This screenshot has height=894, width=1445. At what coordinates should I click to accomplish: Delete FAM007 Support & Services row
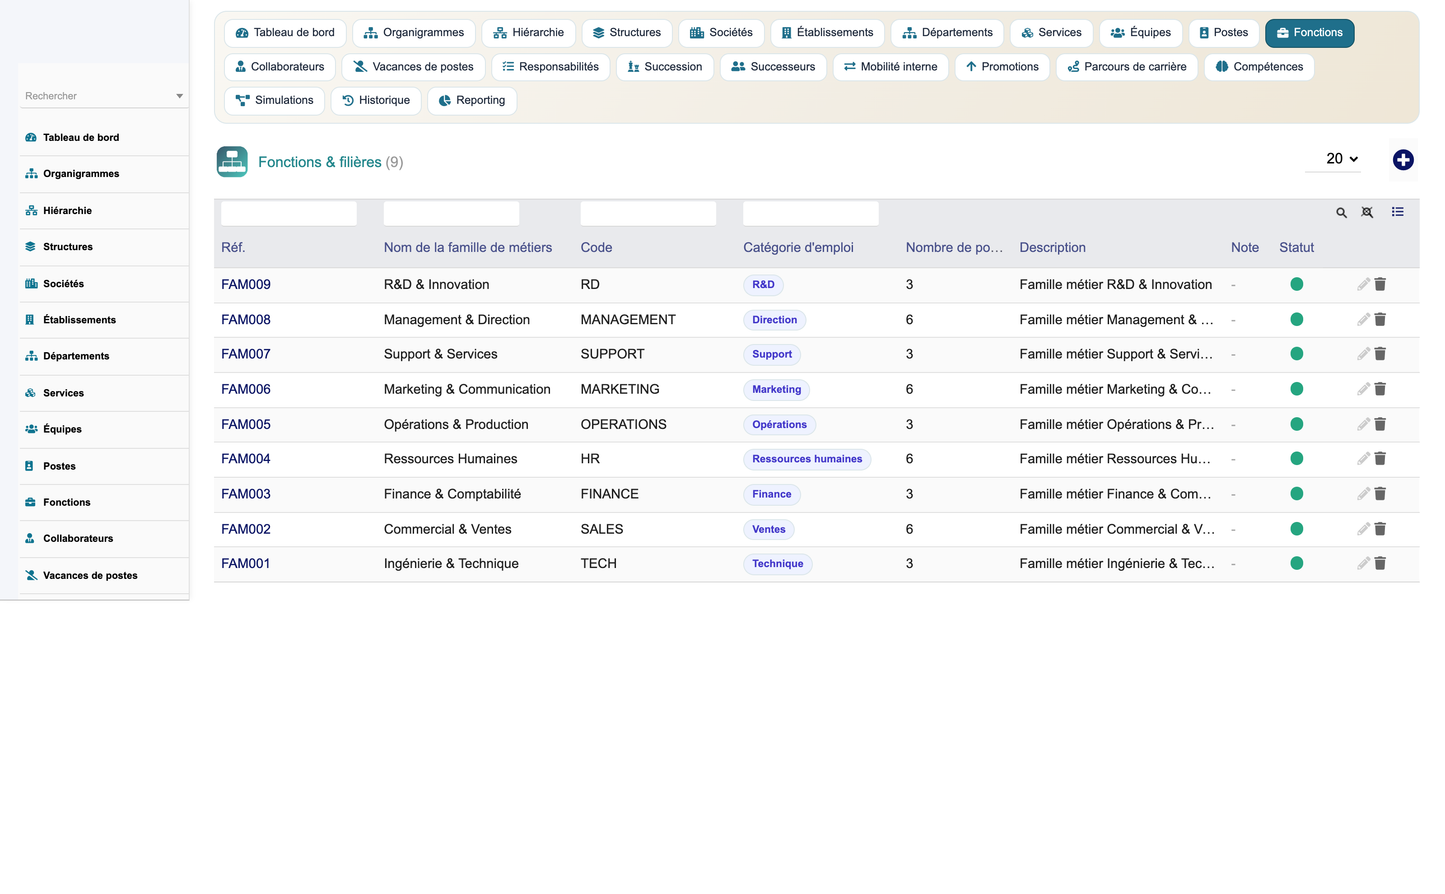click(x=1380, y=354)
